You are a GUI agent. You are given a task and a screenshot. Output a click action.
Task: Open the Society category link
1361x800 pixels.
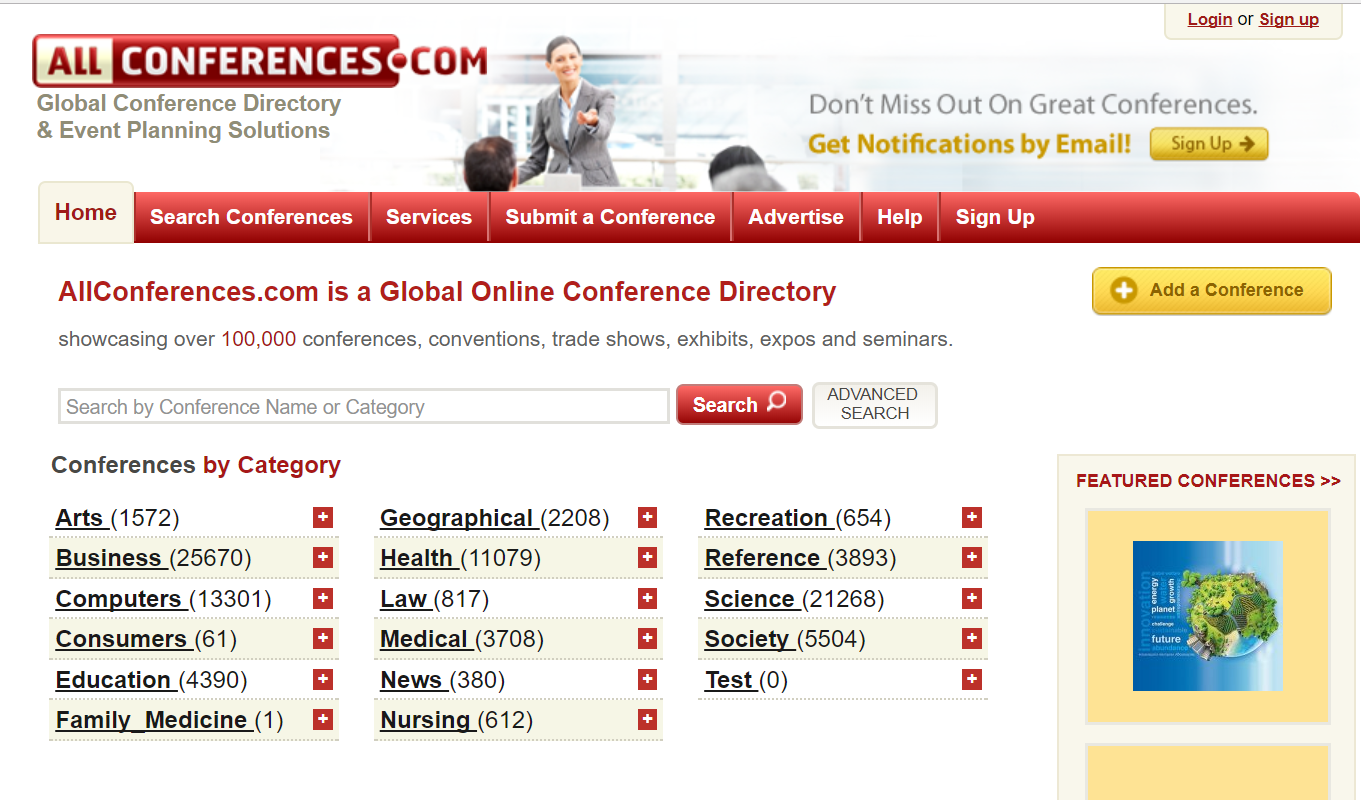(x=748, y=639)
